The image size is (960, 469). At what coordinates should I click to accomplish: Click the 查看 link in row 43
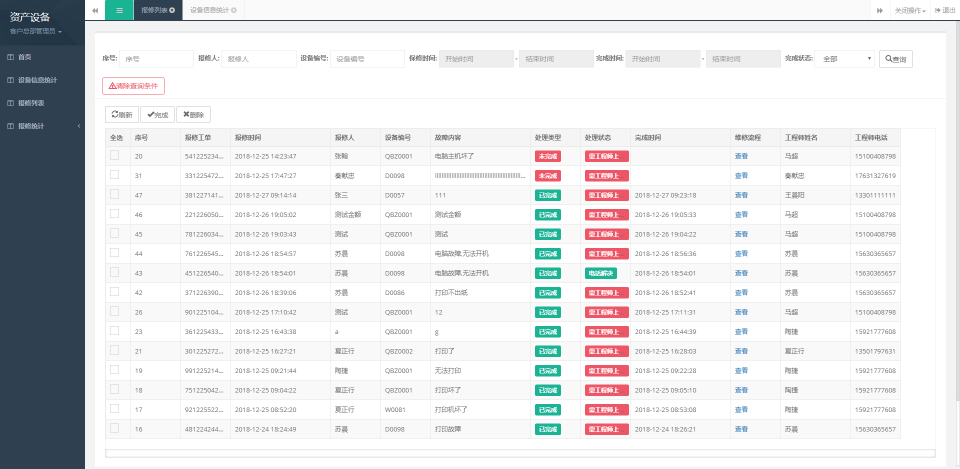tap(741, 273)
